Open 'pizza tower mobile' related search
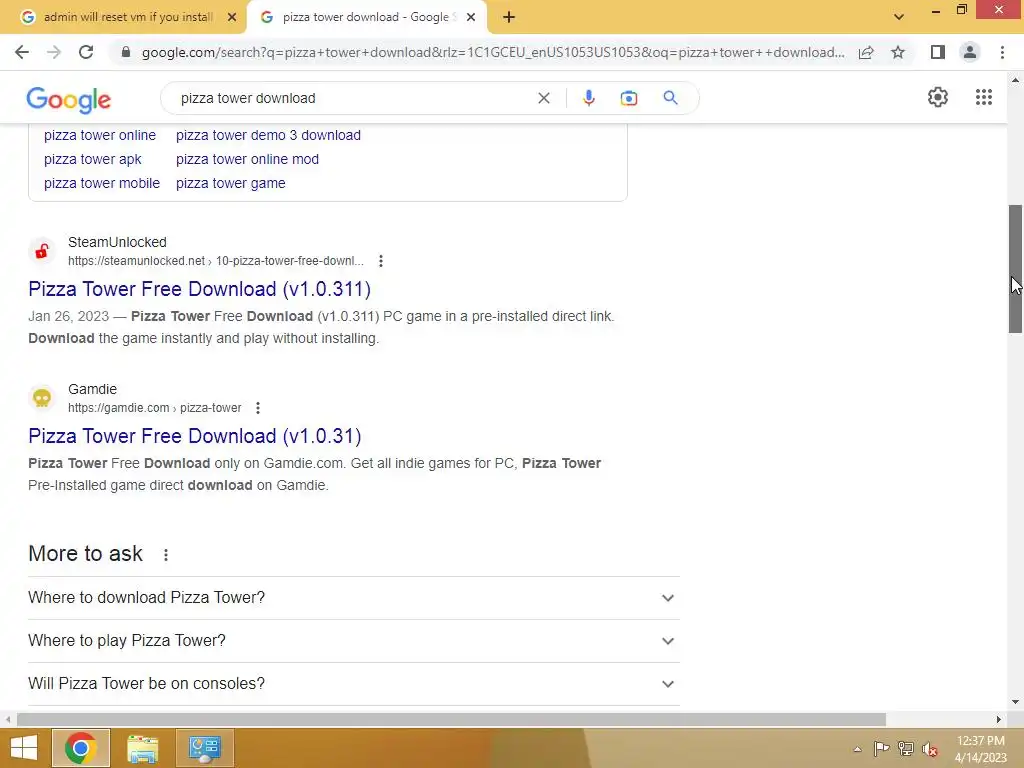The height and width of the screenshot is (768, 1024). click(102, 184)
